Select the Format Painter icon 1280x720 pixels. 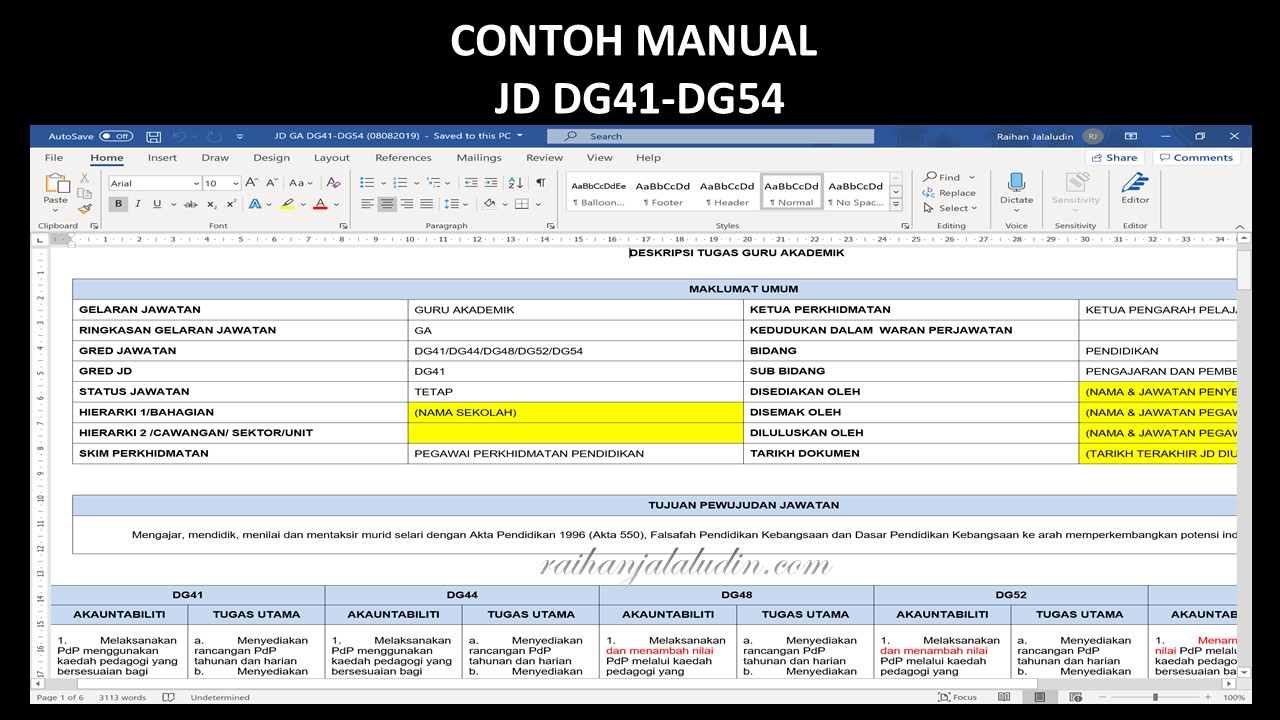(85, 208)
